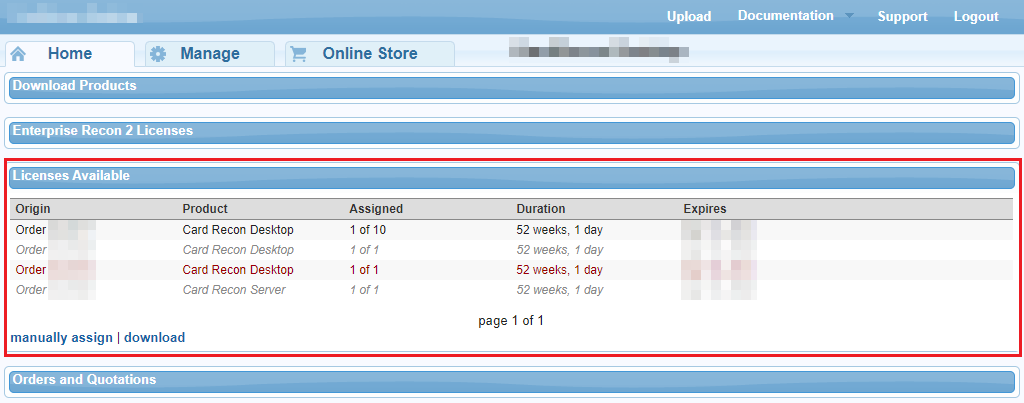Click the highlighted red Card Recon Desktop row
The width and height of the screenshot is (1024, 403).
238,270
